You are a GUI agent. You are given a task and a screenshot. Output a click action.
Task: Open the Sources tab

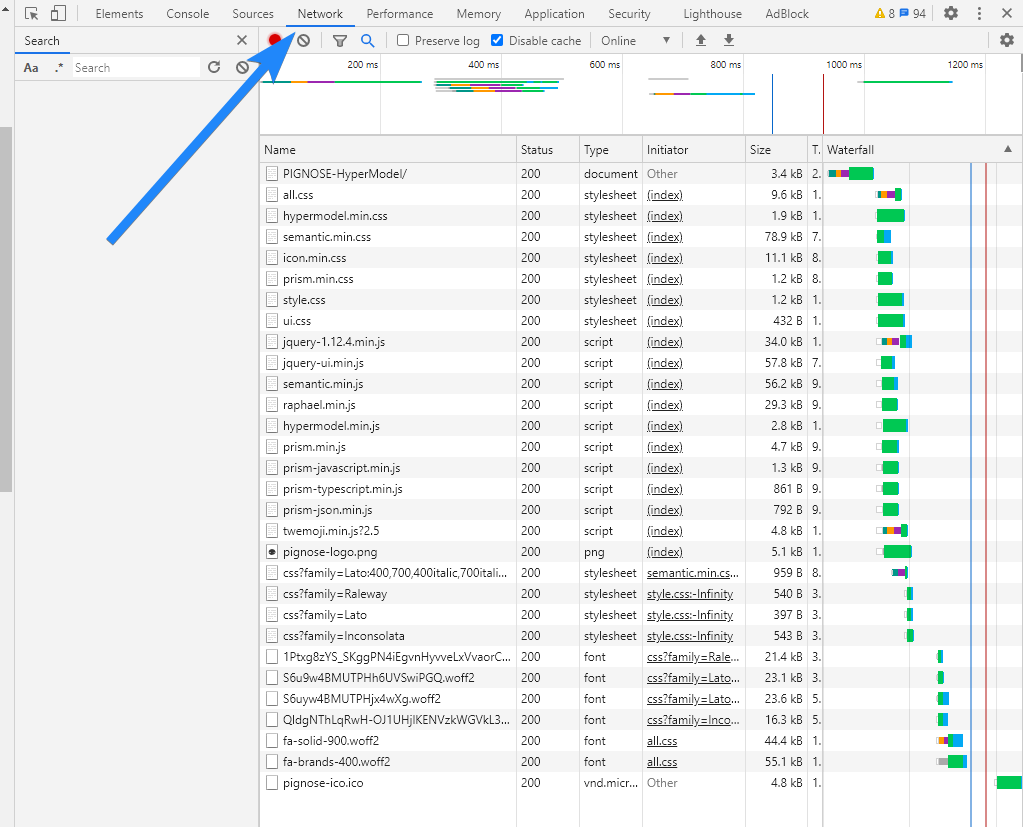pos(253,14)
